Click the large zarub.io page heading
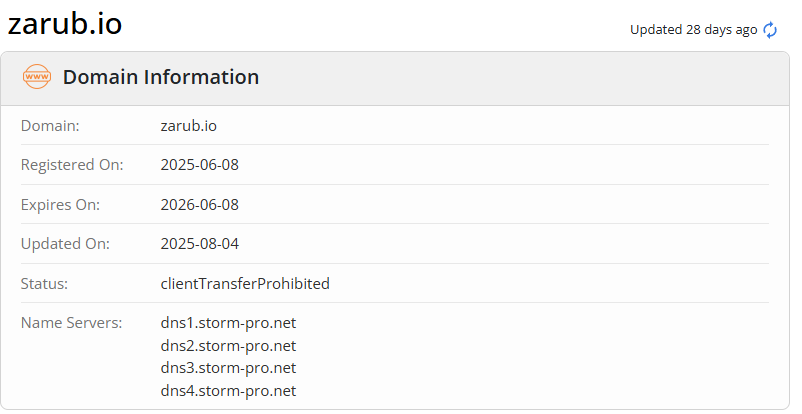Screen dimensions: 802x414 tap(65, 24)
